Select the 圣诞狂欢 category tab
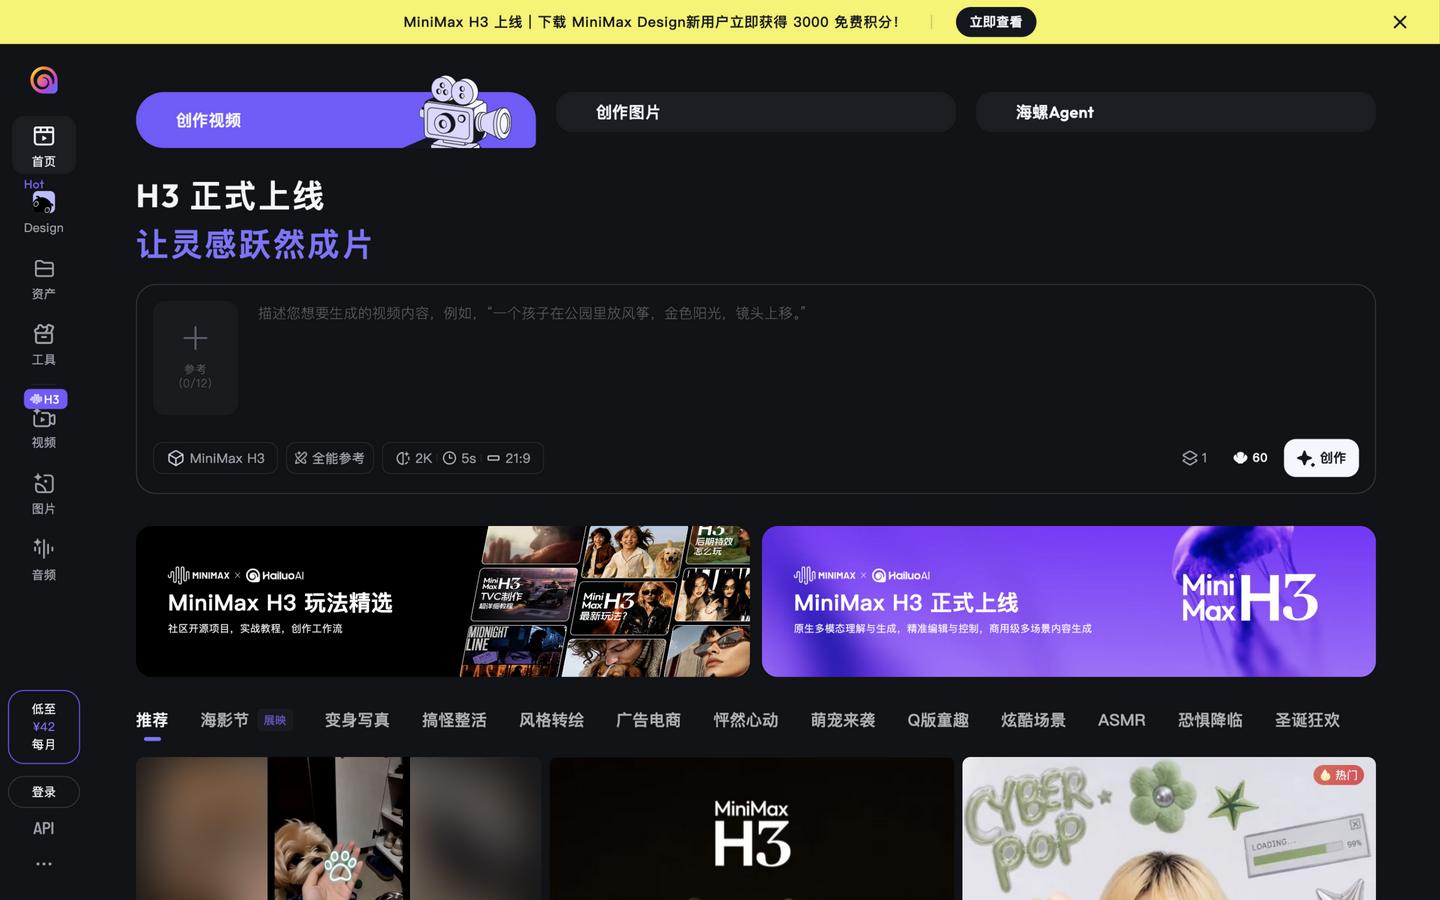Viewport: 1440px width, 900px height. [x=1307, y=720]
